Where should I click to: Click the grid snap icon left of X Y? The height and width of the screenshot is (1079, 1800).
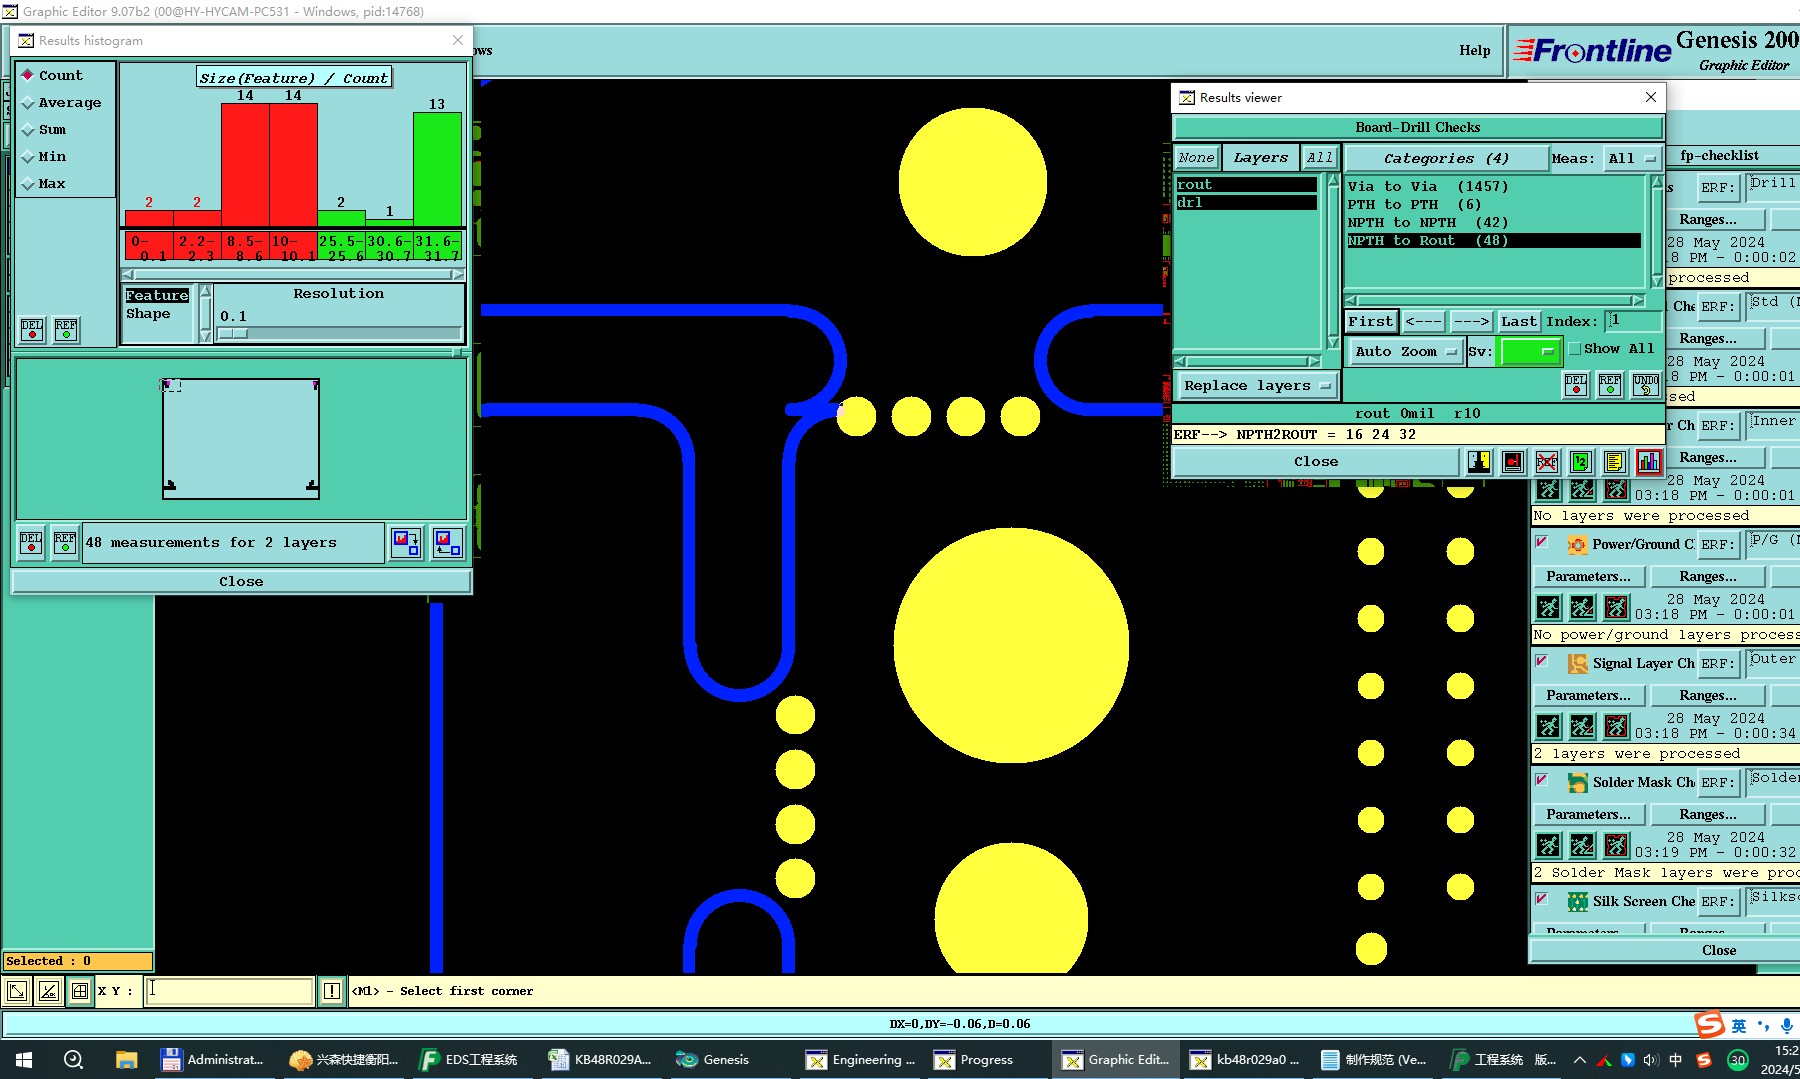(x=80, y=991)
